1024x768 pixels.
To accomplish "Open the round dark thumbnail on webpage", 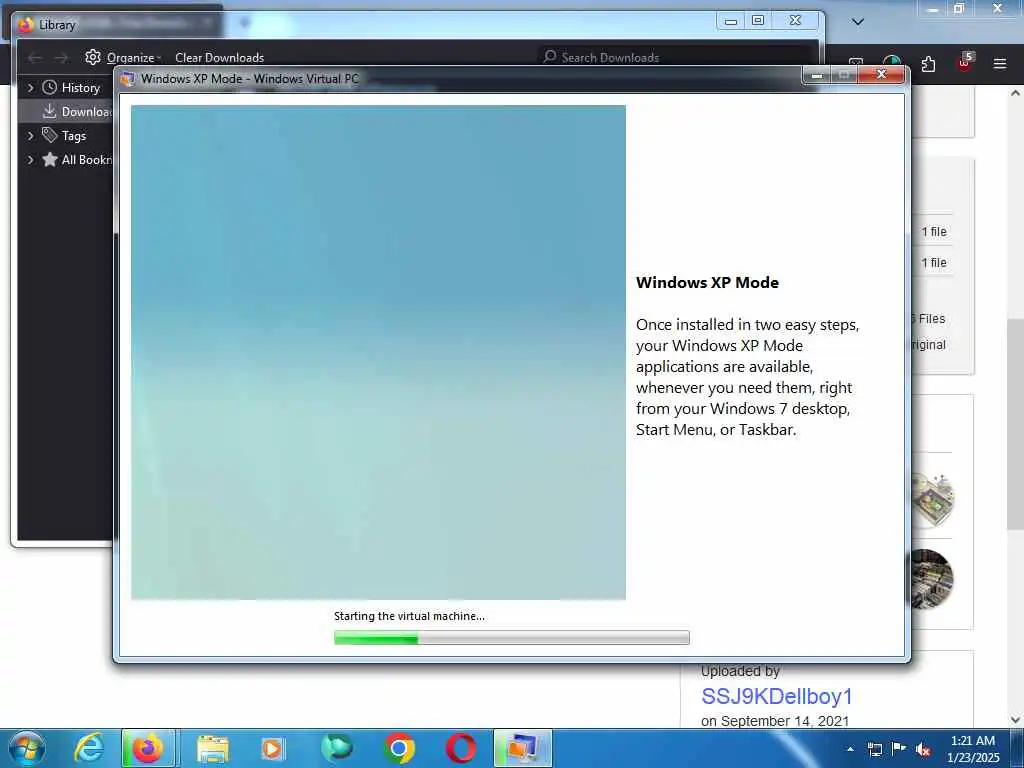I will point(932,579).
